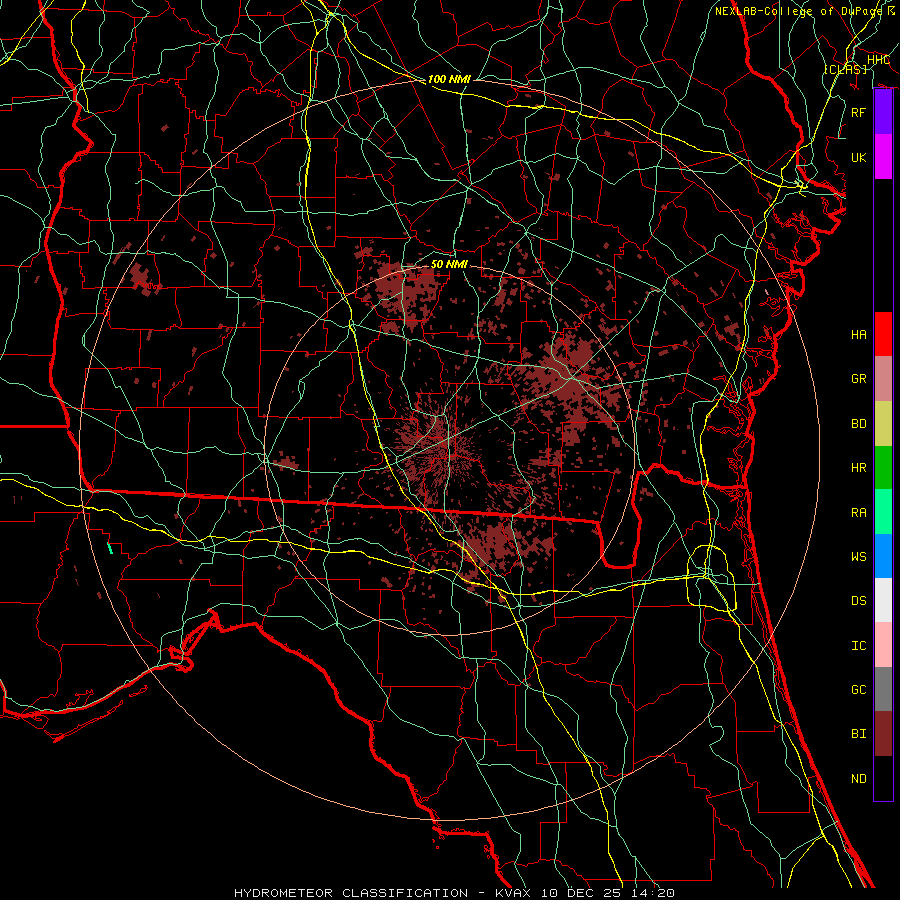900x900 pixels.
Task: Click the RF legend label
Action: click(x=858, y=112)
